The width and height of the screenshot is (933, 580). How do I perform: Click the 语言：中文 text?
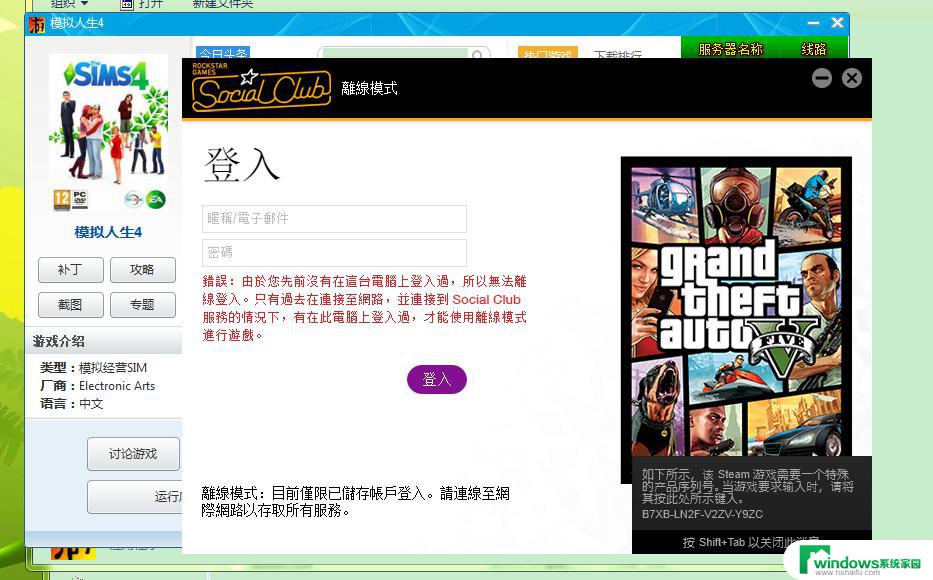(x=72, y=403)
